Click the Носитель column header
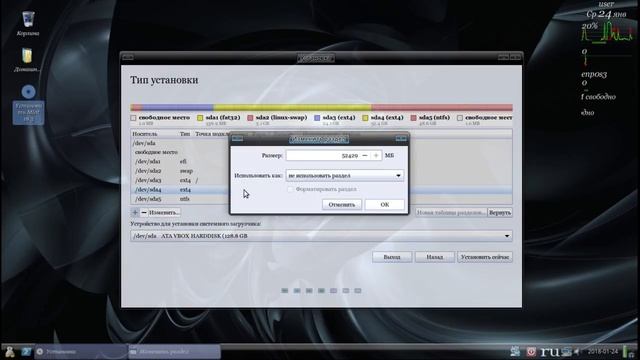The height and width of the screenshot is (360, 640). tap(144, 134)
